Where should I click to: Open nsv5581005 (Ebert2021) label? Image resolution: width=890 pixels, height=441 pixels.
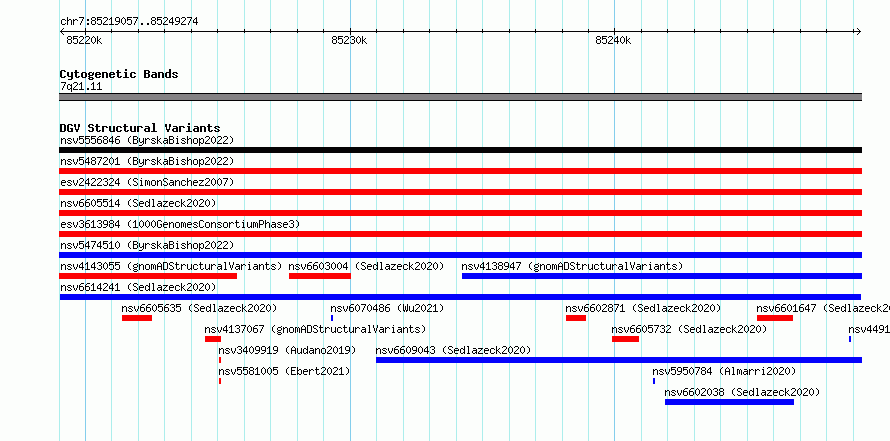point(284,371)
